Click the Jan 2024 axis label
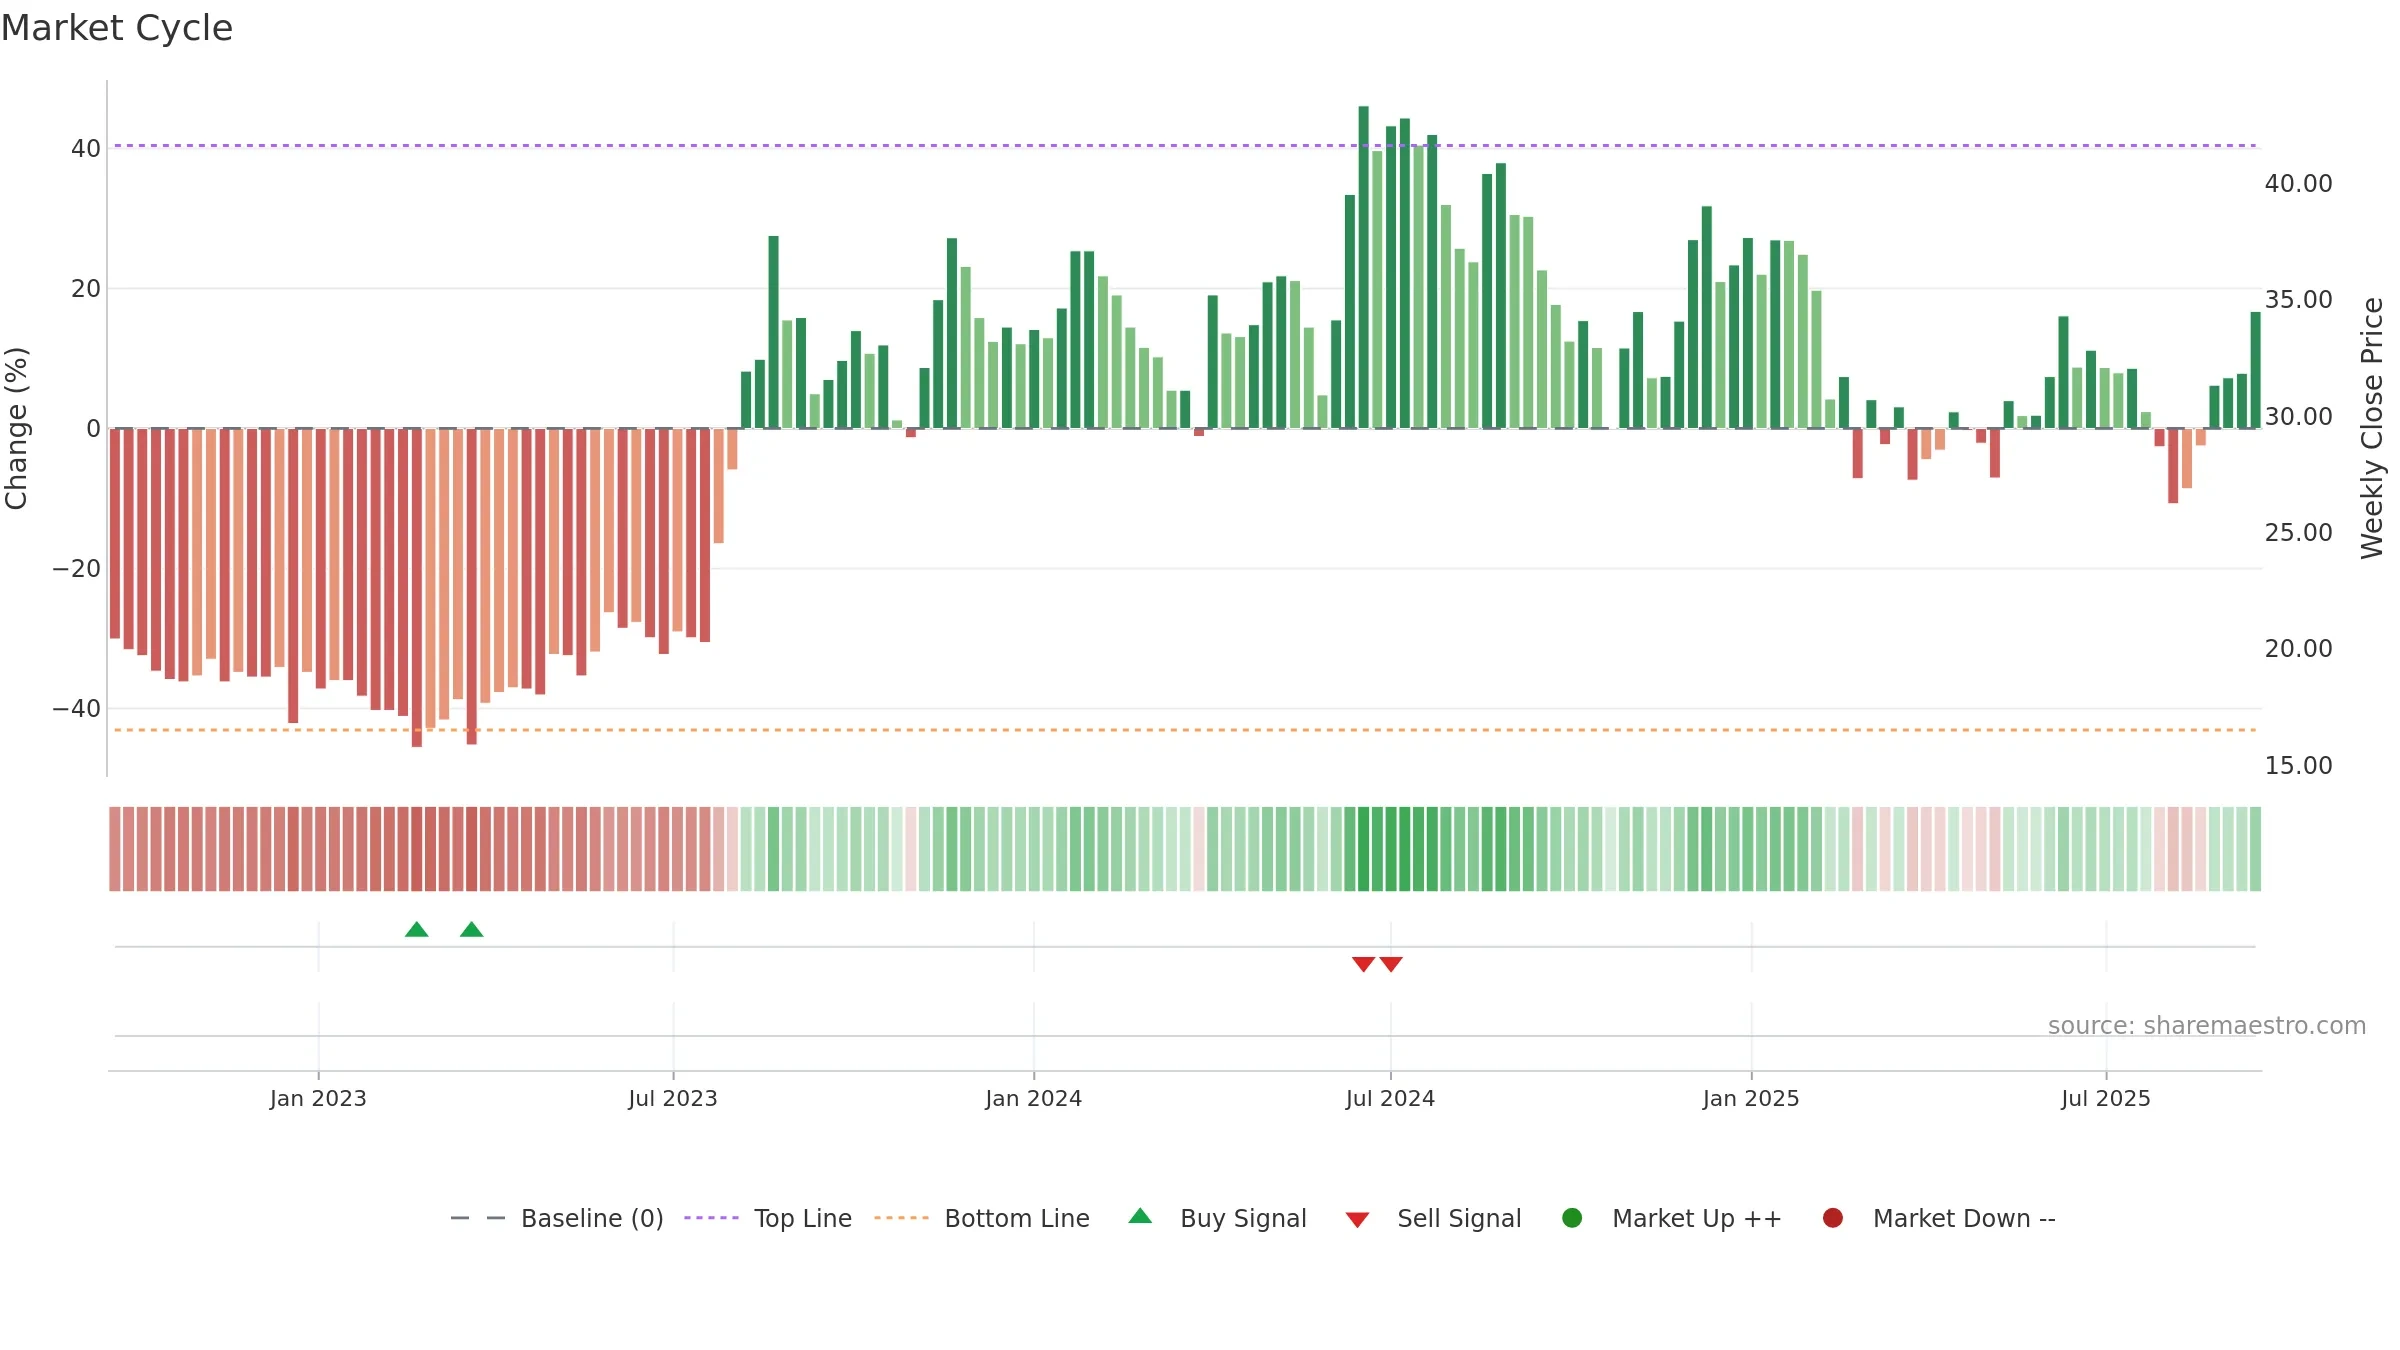This screenshot has width=2400, height=1350. pyautogui.click(x=1033, y=1098)
